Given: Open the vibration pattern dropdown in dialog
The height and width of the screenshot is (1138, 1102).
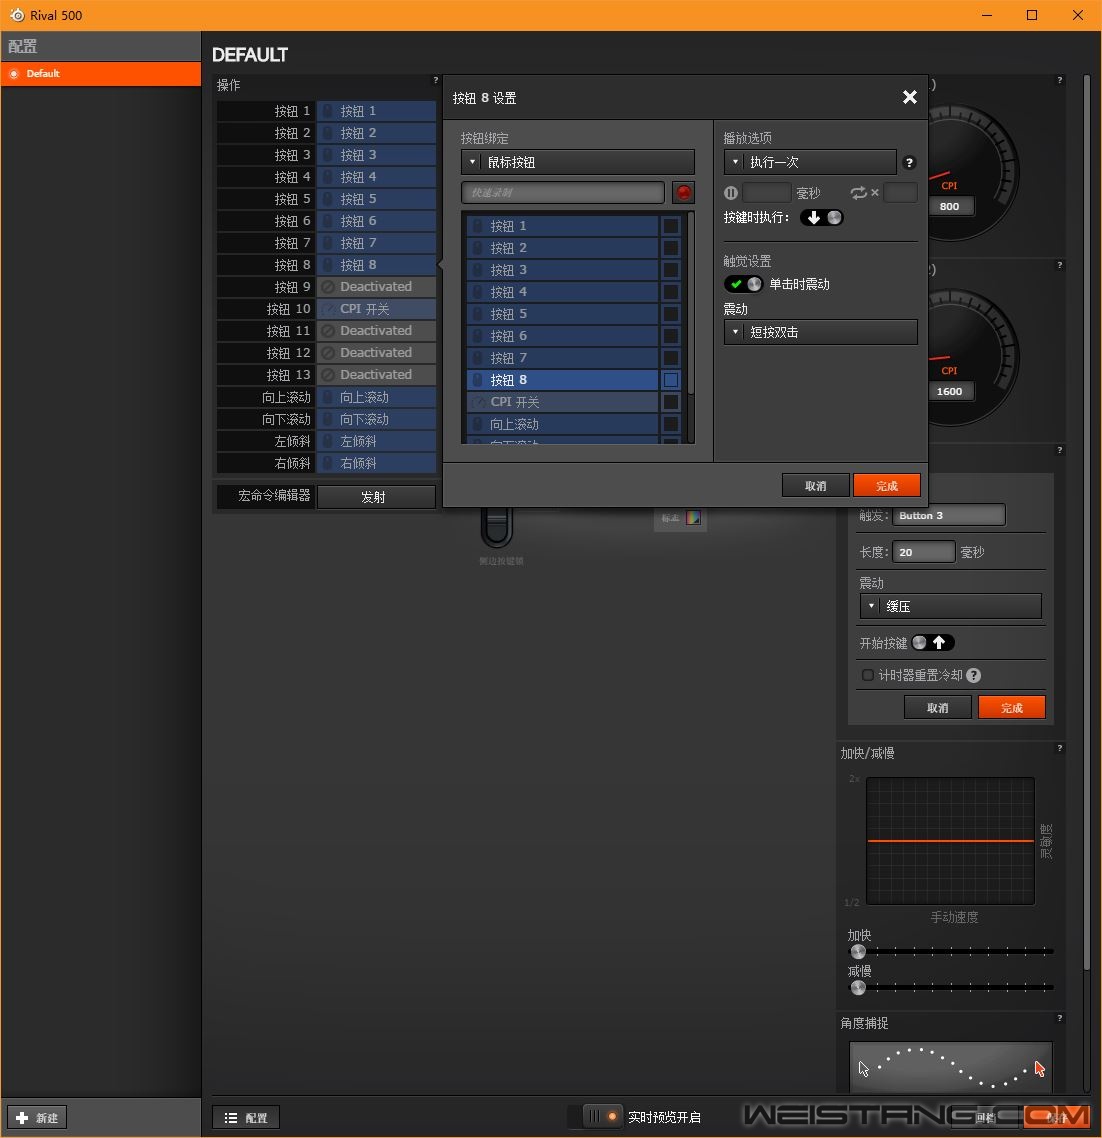Looking at the screenshot, I should [x=820, y=332].
